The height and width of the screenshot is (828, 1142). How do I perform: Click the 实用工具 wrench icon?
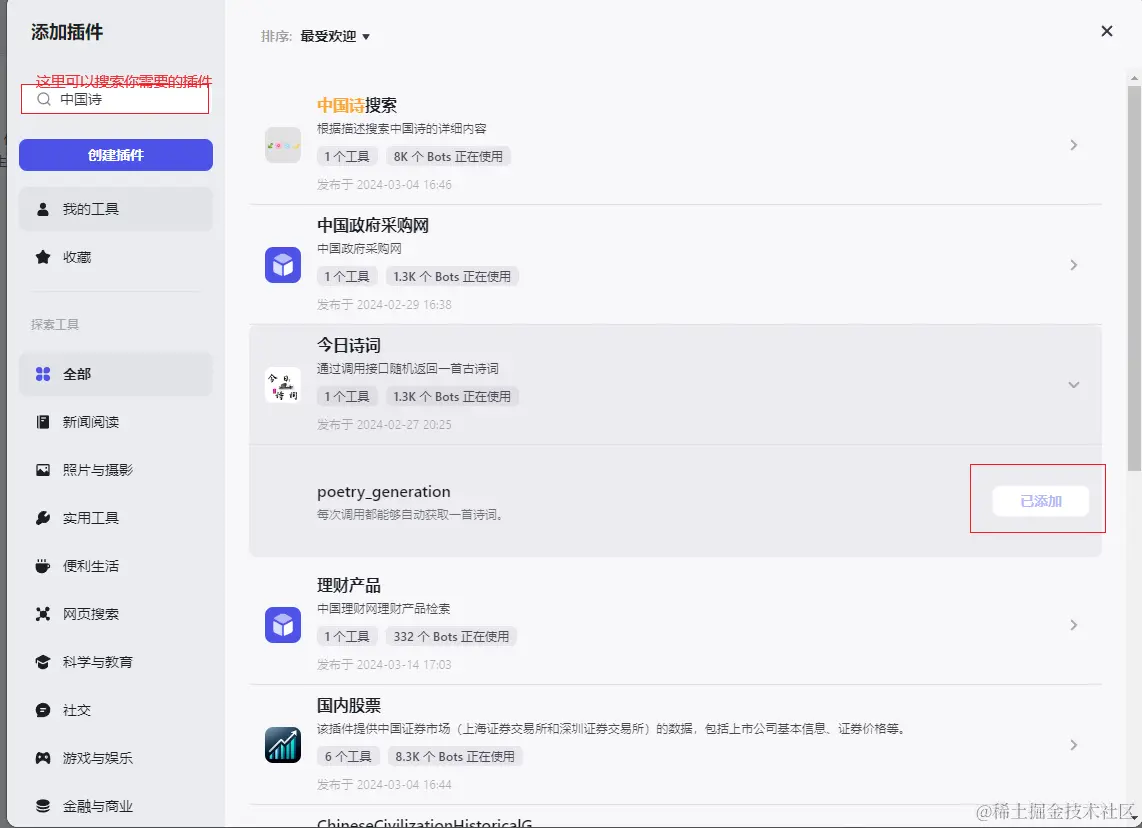pos(43,518)
